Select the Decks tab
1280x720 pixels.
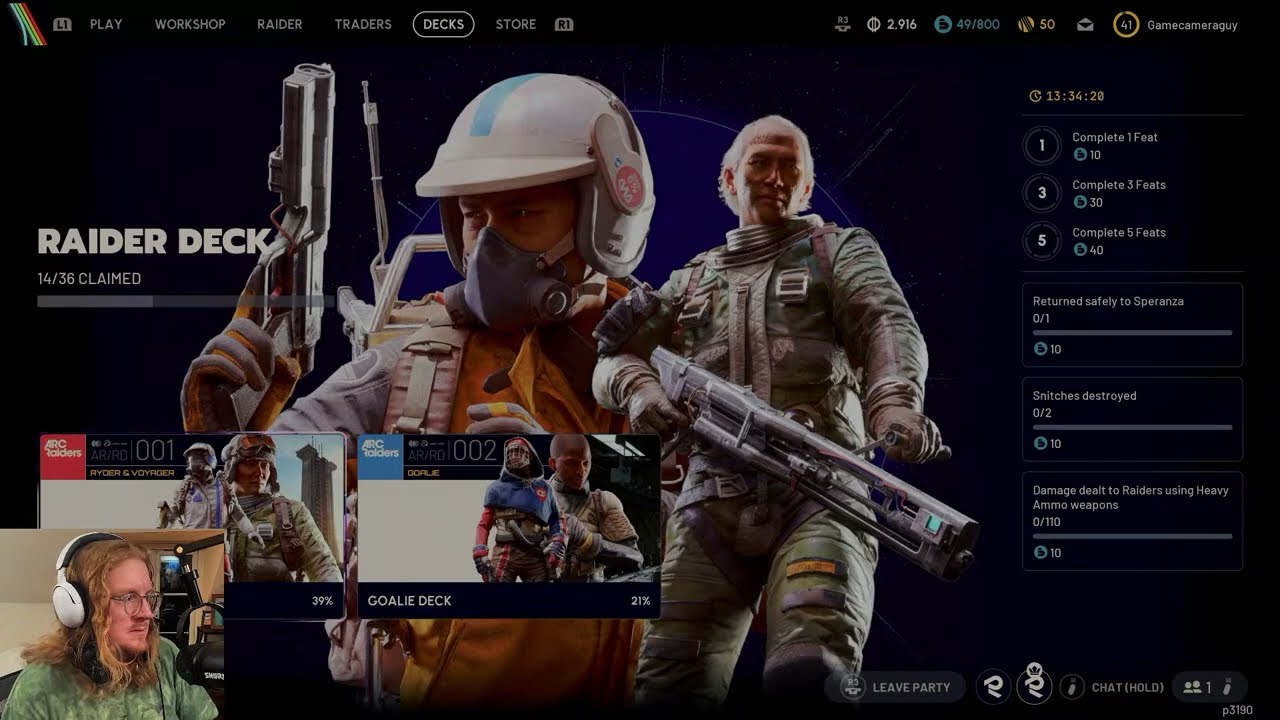point(443,24)
